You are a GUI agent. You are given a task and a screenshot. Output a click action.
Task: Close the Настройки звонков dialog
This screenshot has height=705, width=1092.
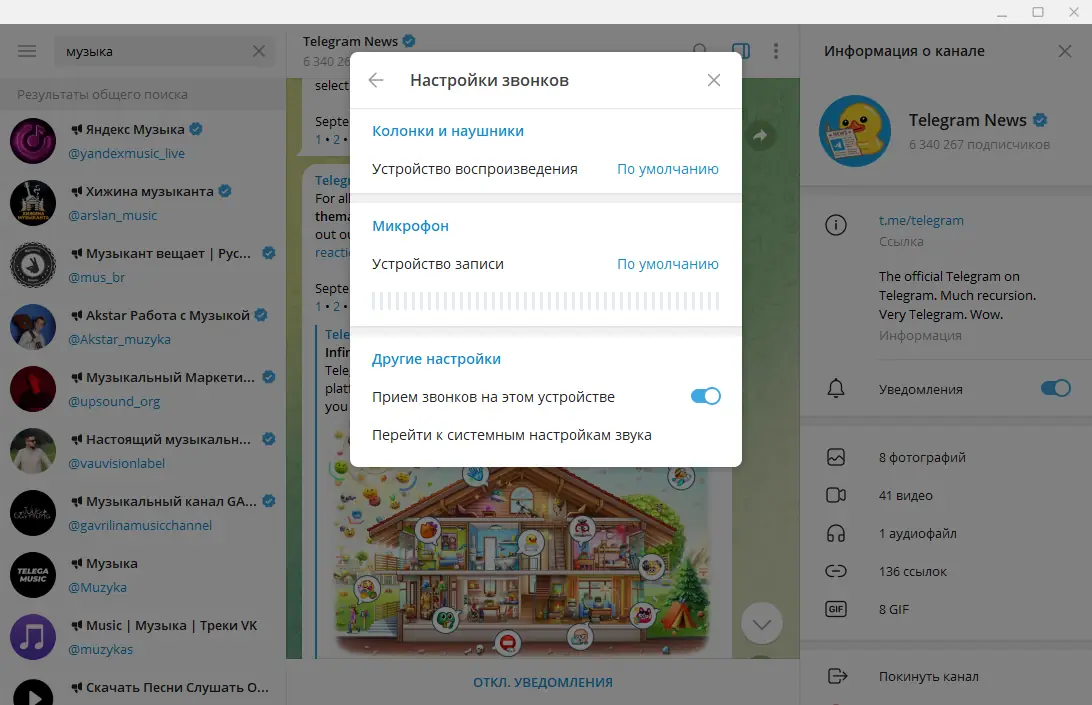pyautogui.click(x=714, y=80)
